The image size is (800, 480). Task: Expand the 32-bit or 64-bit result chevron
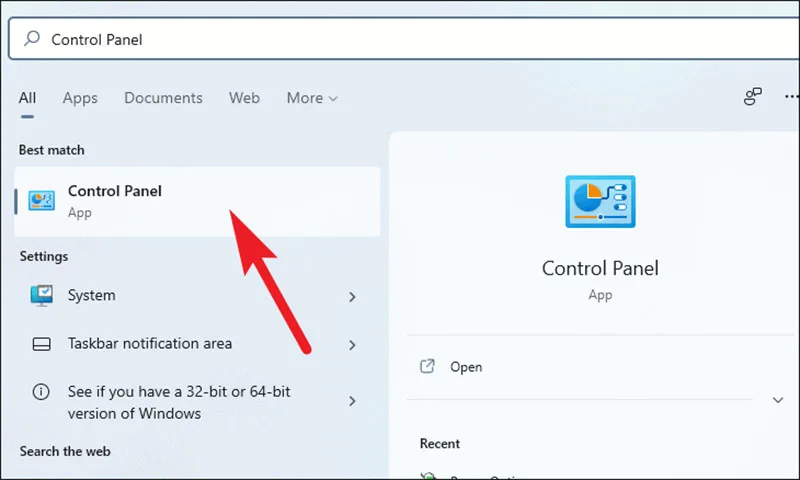pyautogui.click(x=352, y=401)
